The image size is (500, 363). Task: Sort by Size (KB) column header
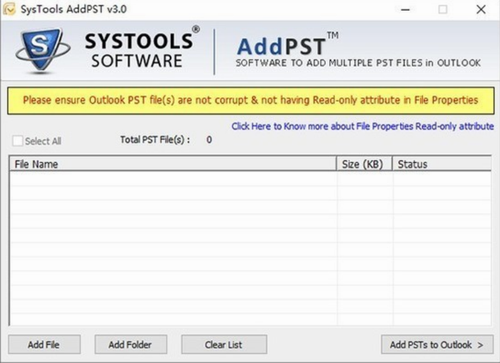[x=364, y=164]
